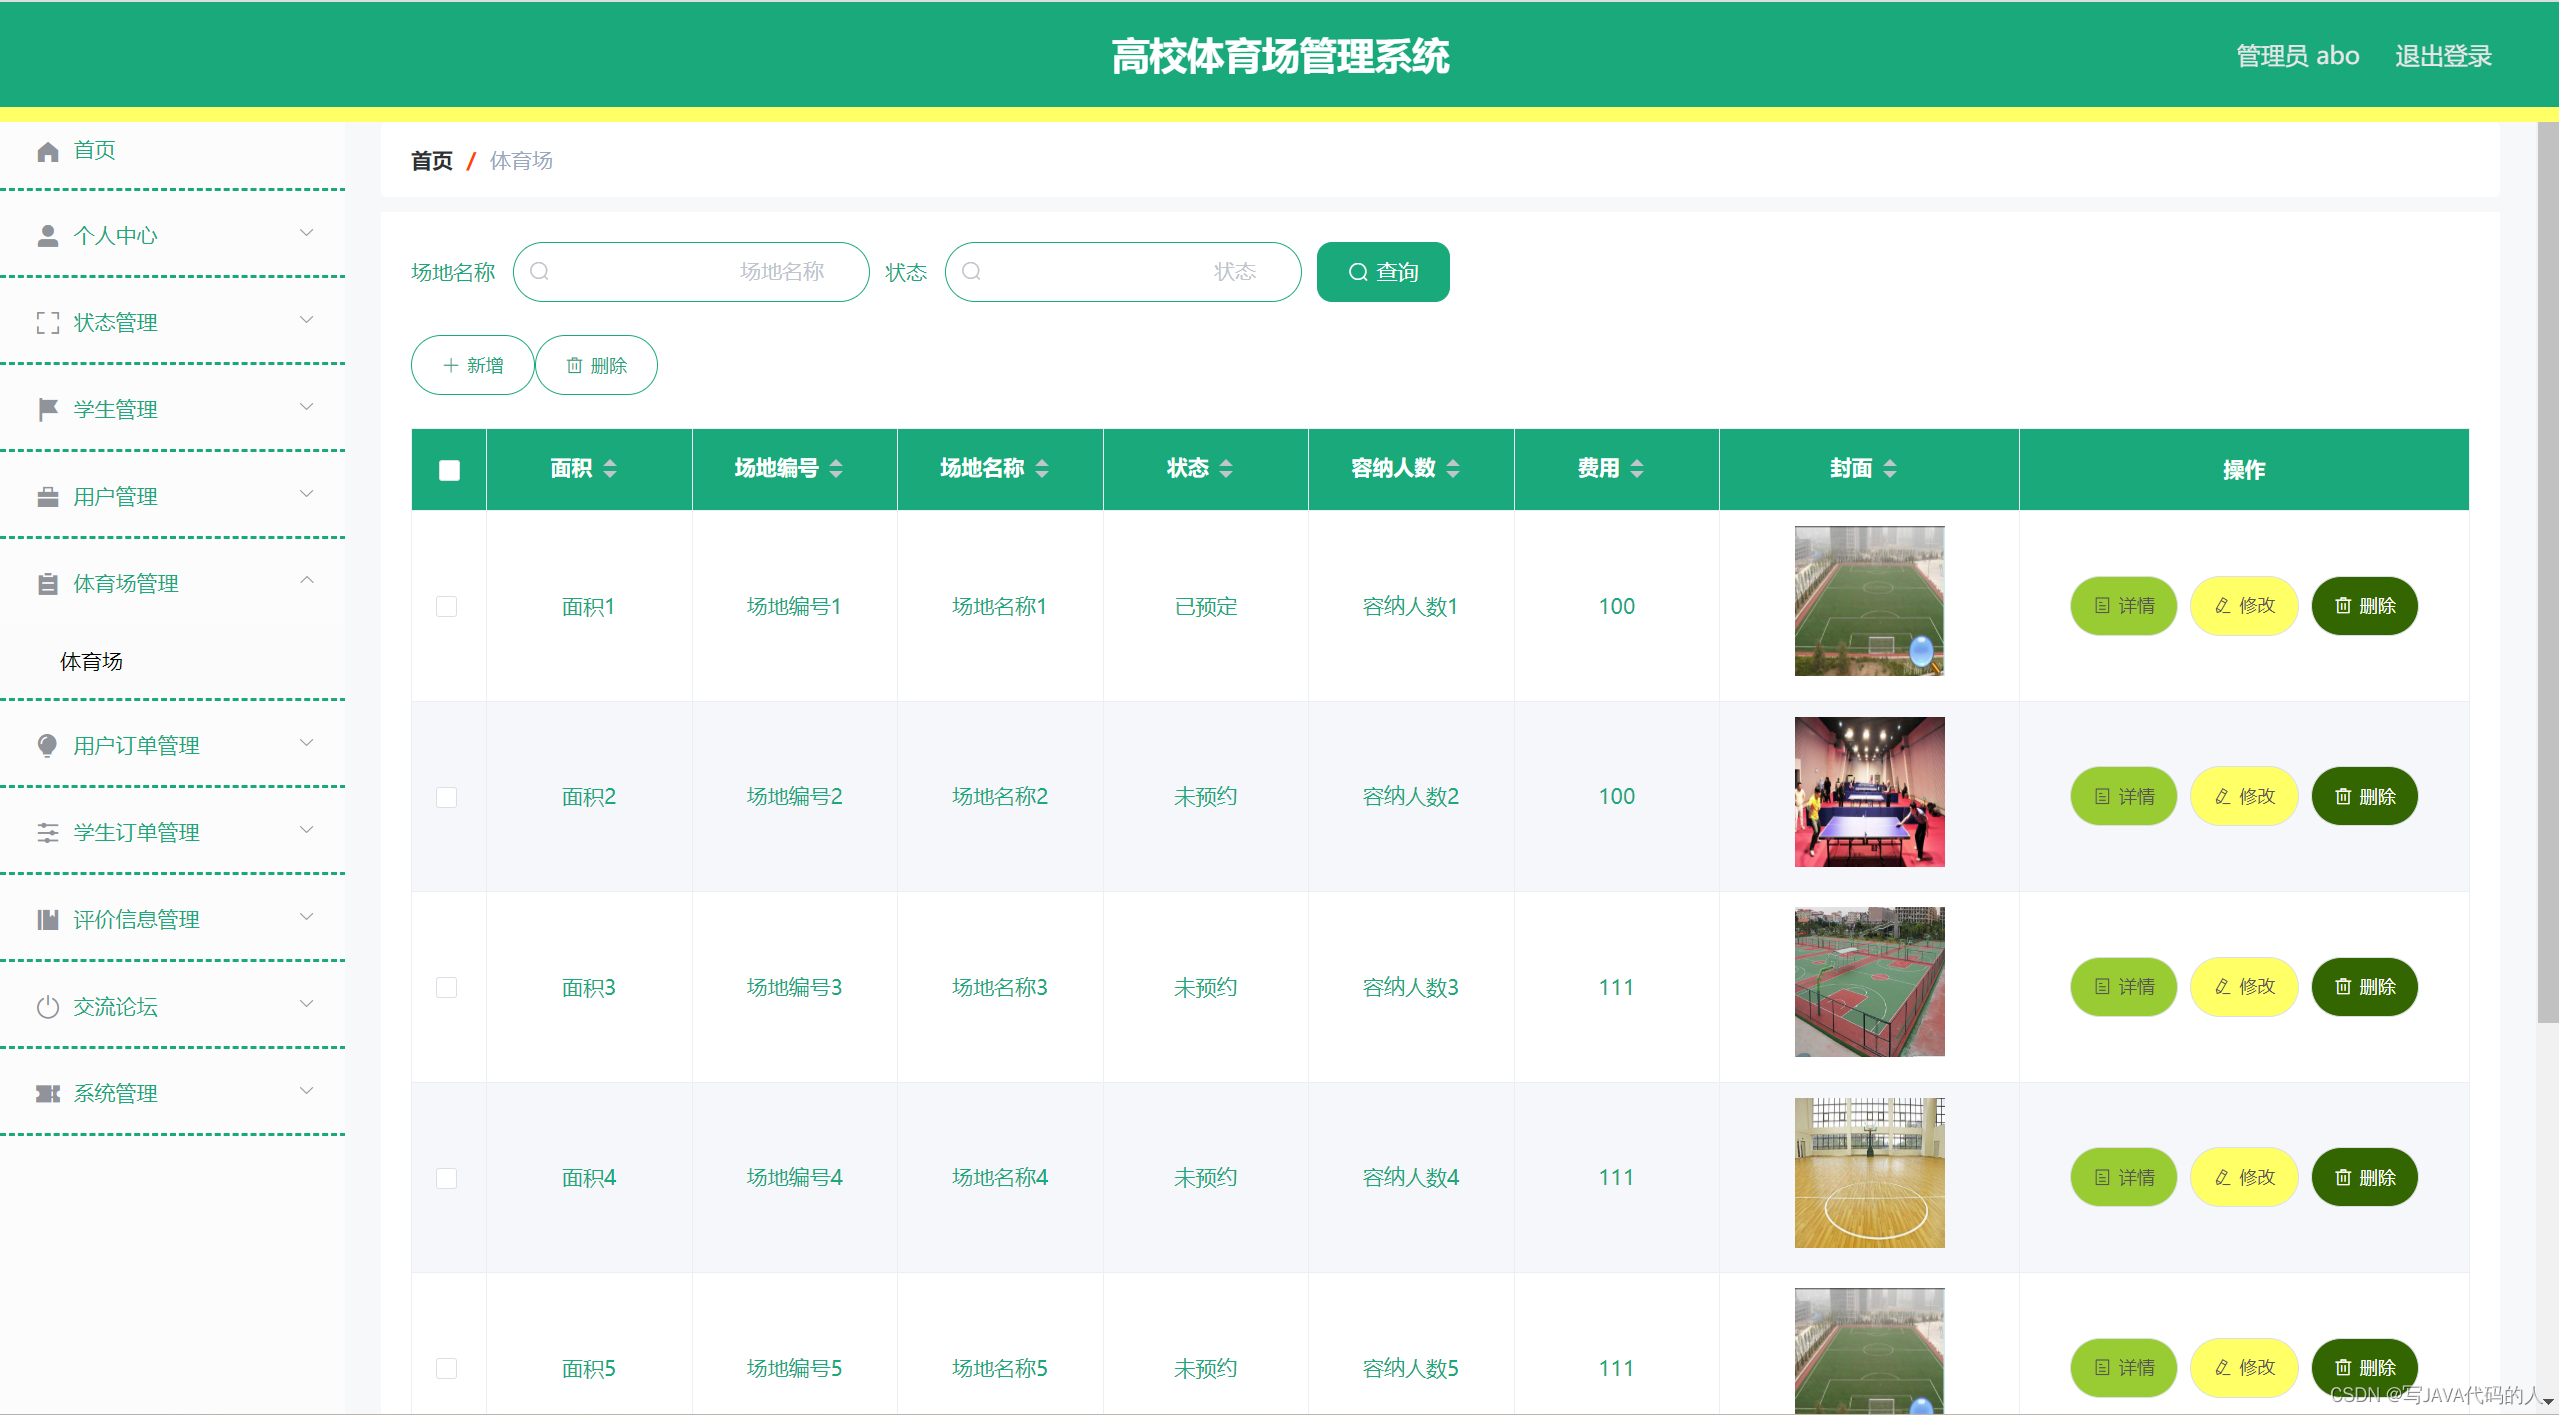Click the flag icon for 学生管理
Viewport: 2559px width, 1415px height.
point(47,410)
